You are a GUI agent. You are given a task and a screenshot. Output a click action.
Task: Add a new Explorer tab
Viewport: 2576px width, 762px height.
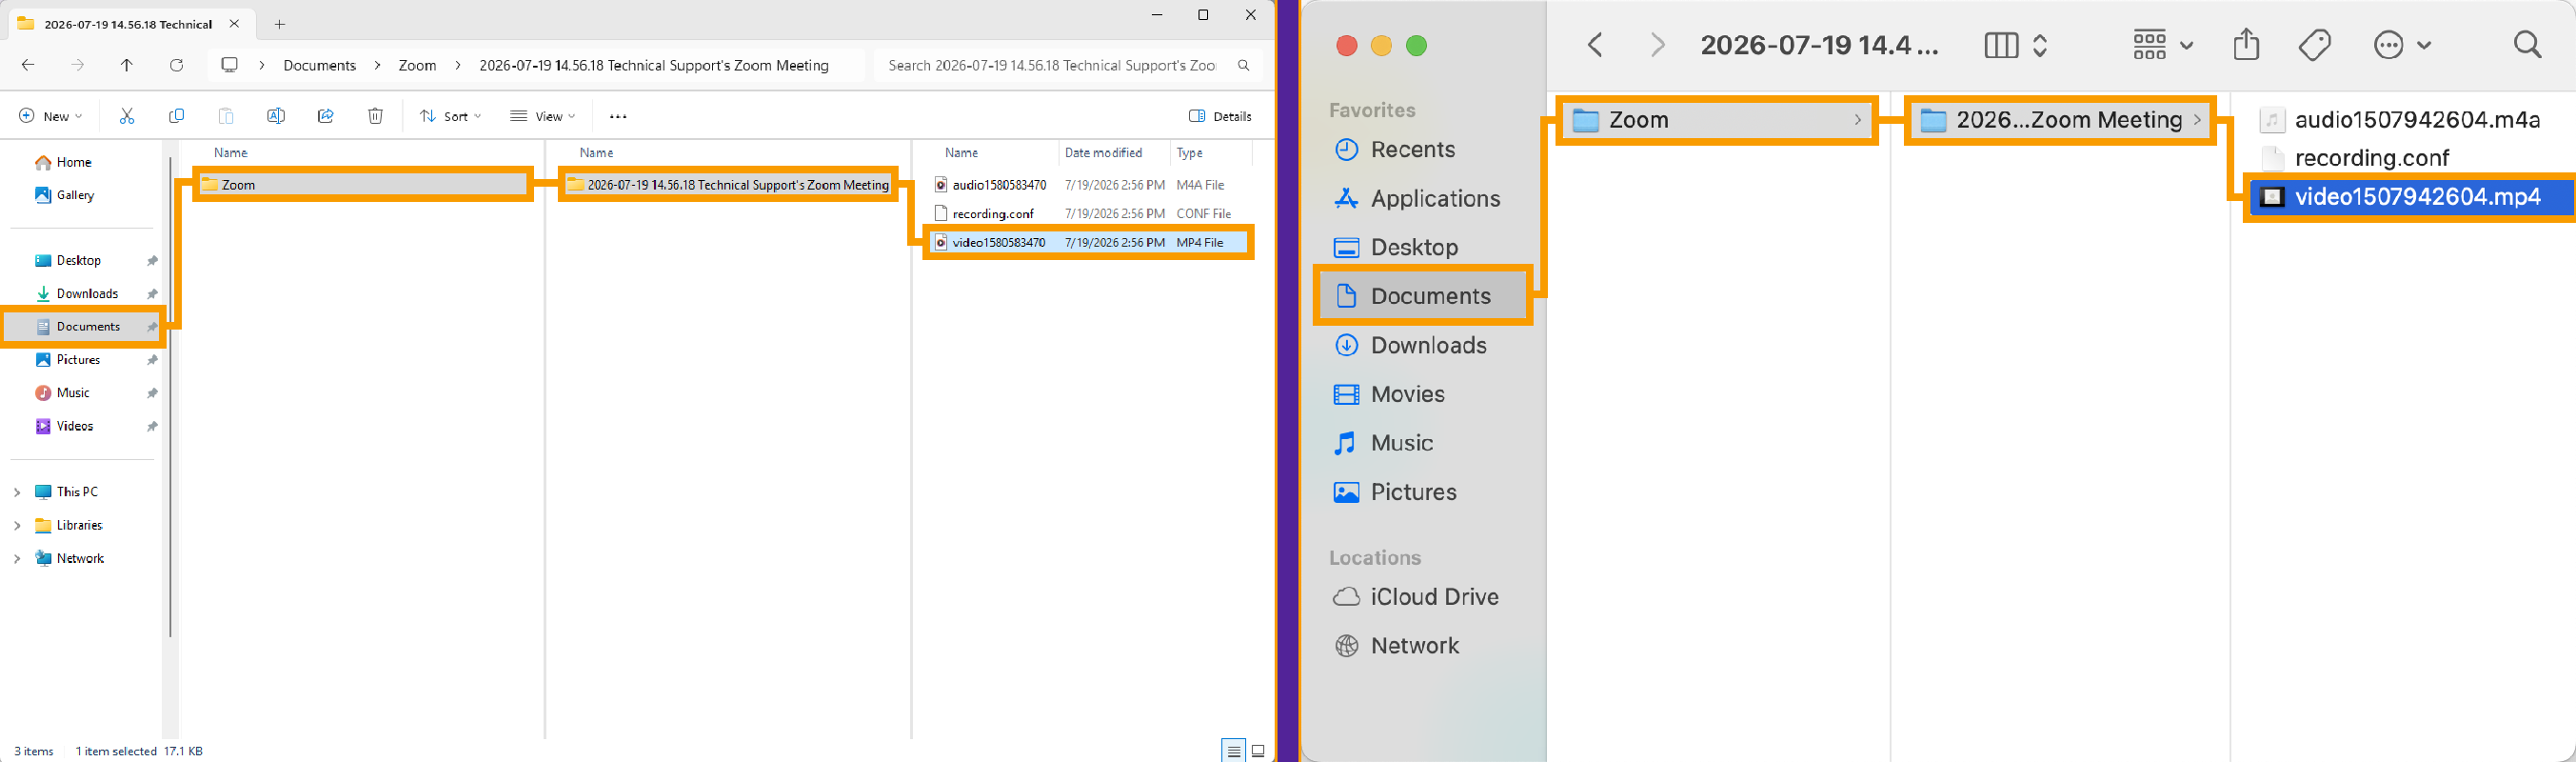tap(280, 24)
